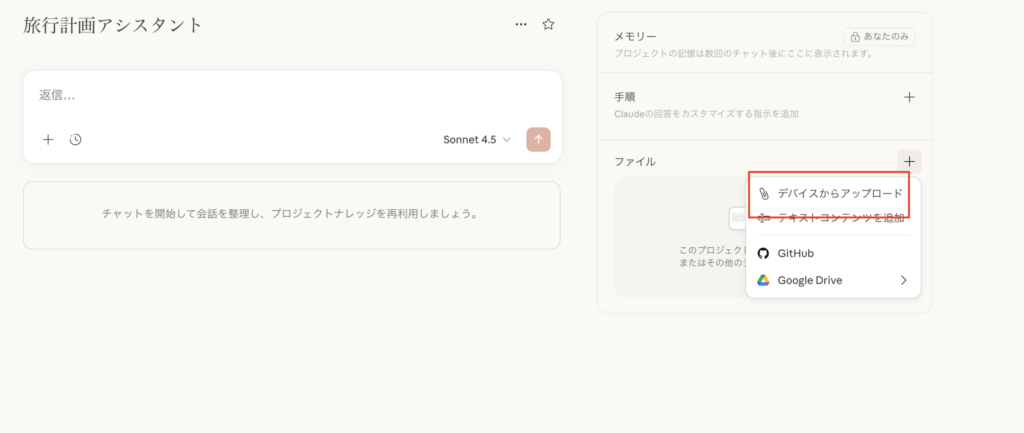This screenshot has height=433, width=1024.
Task: Click the ファイル plus button
Action: [909, 161]
